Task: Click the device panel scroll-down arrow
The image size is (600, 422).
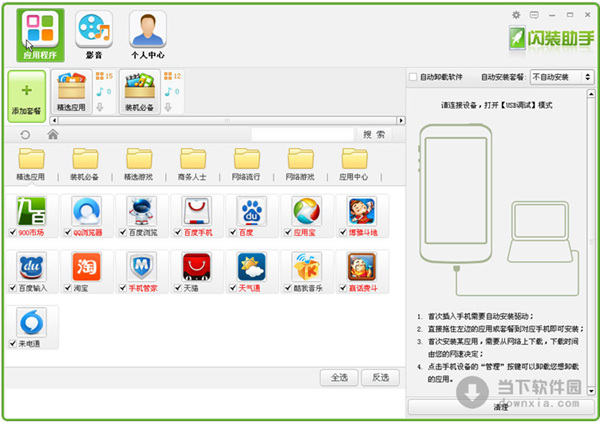Action: coord(591,391)
